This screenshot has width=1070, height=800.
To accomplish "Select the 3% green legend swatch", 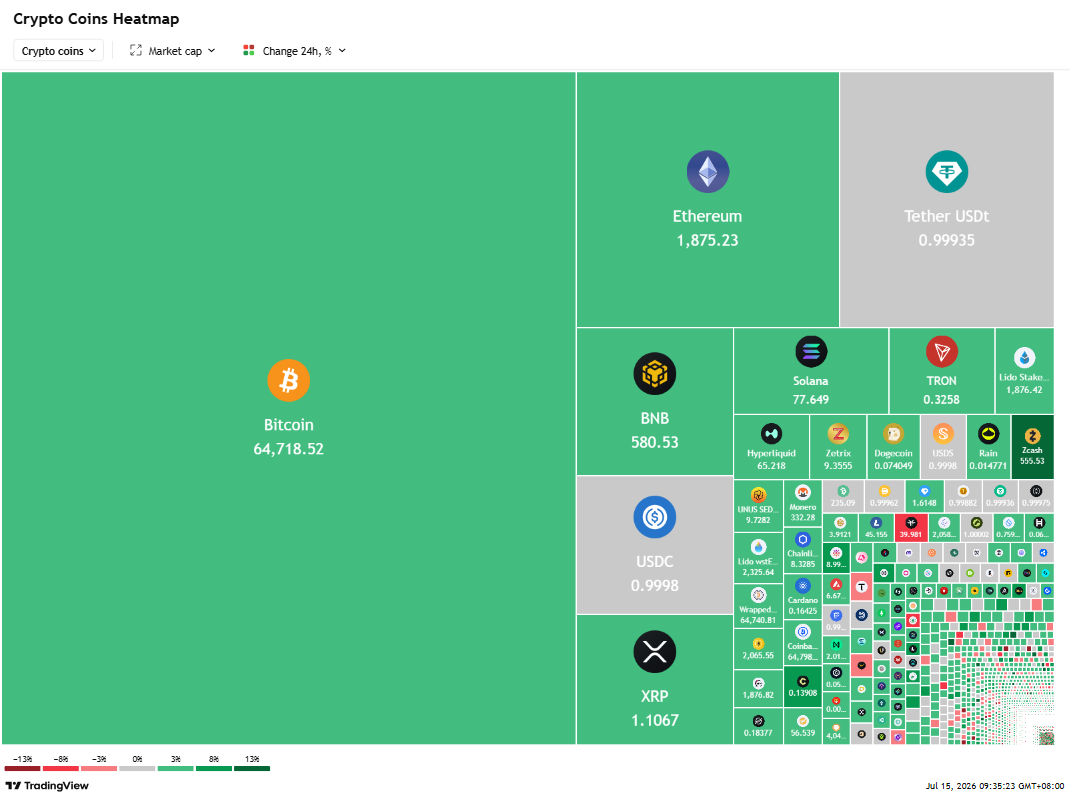I will [175, 769].
